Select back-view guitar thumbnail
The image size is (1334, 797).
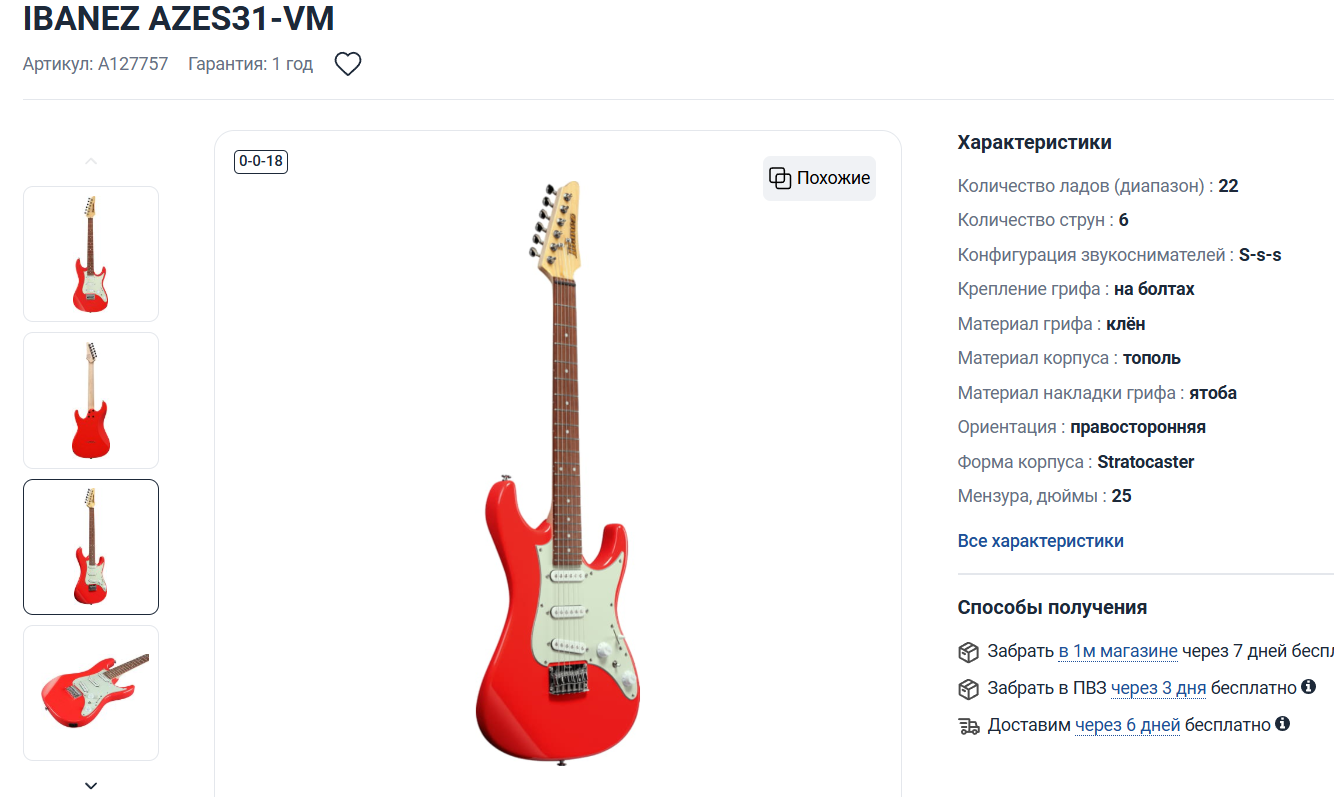point(91,400)
